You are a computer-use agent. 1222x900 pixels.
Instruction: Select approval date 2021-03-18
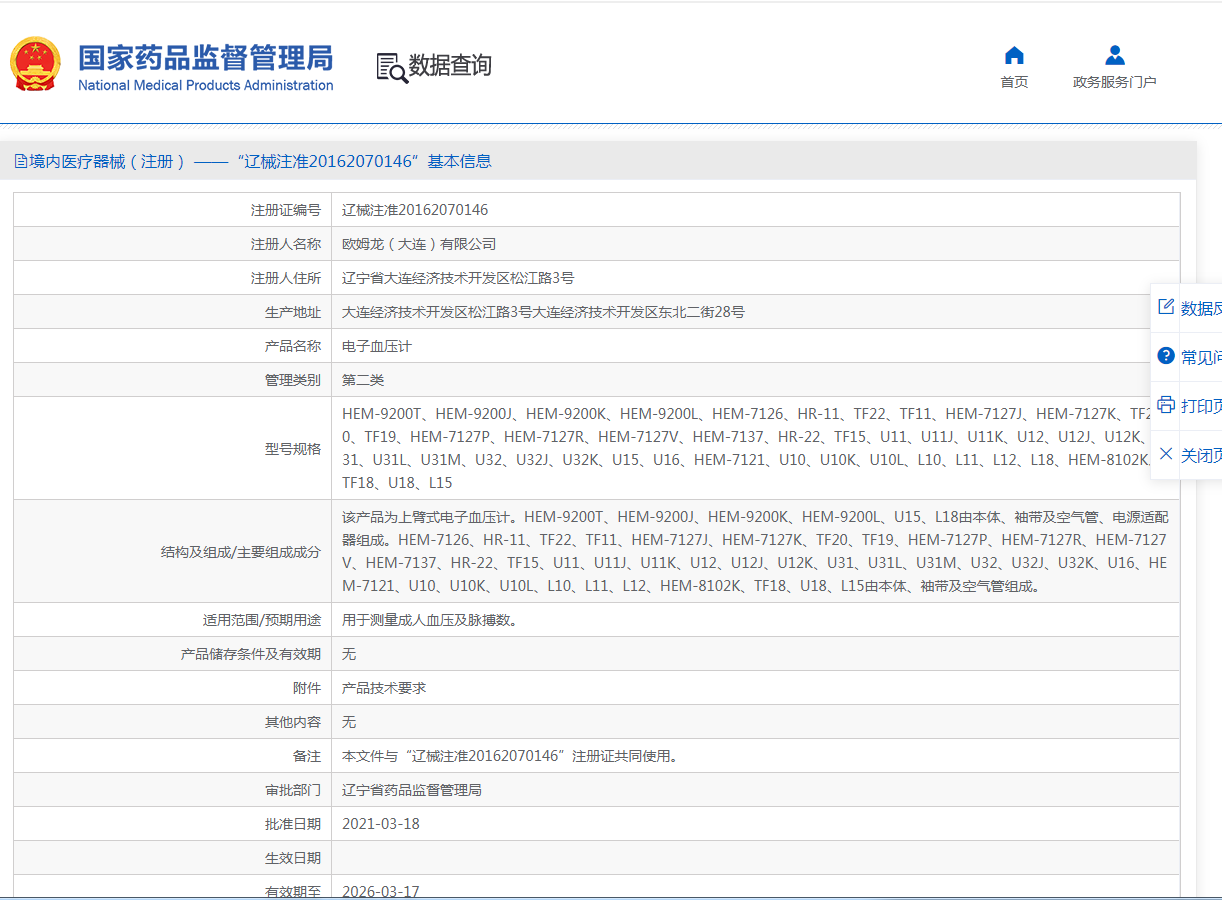pos(381,824)
